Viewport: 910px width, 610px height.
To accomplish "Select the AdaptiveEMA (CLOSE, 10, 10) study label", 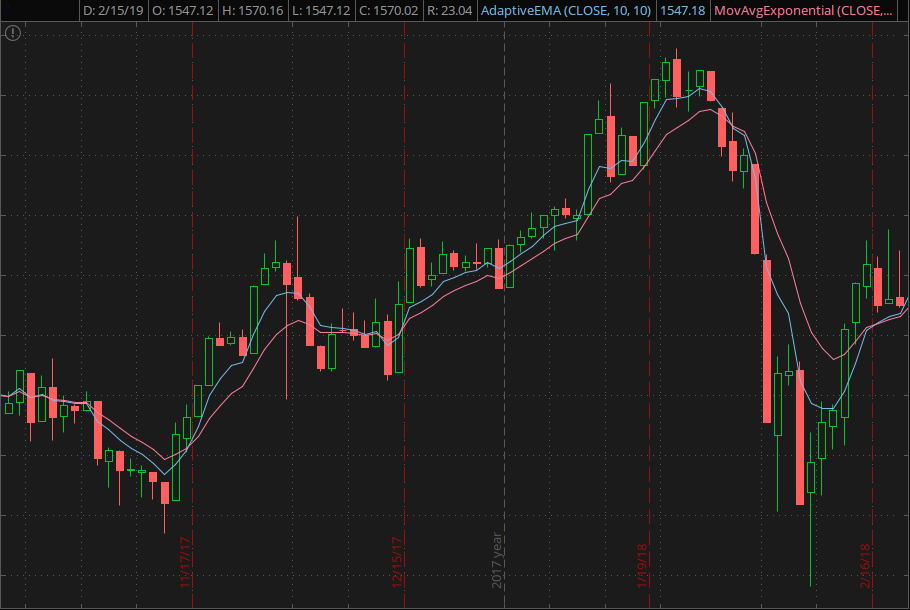I will pyautogui.click(x=566, y=11).
